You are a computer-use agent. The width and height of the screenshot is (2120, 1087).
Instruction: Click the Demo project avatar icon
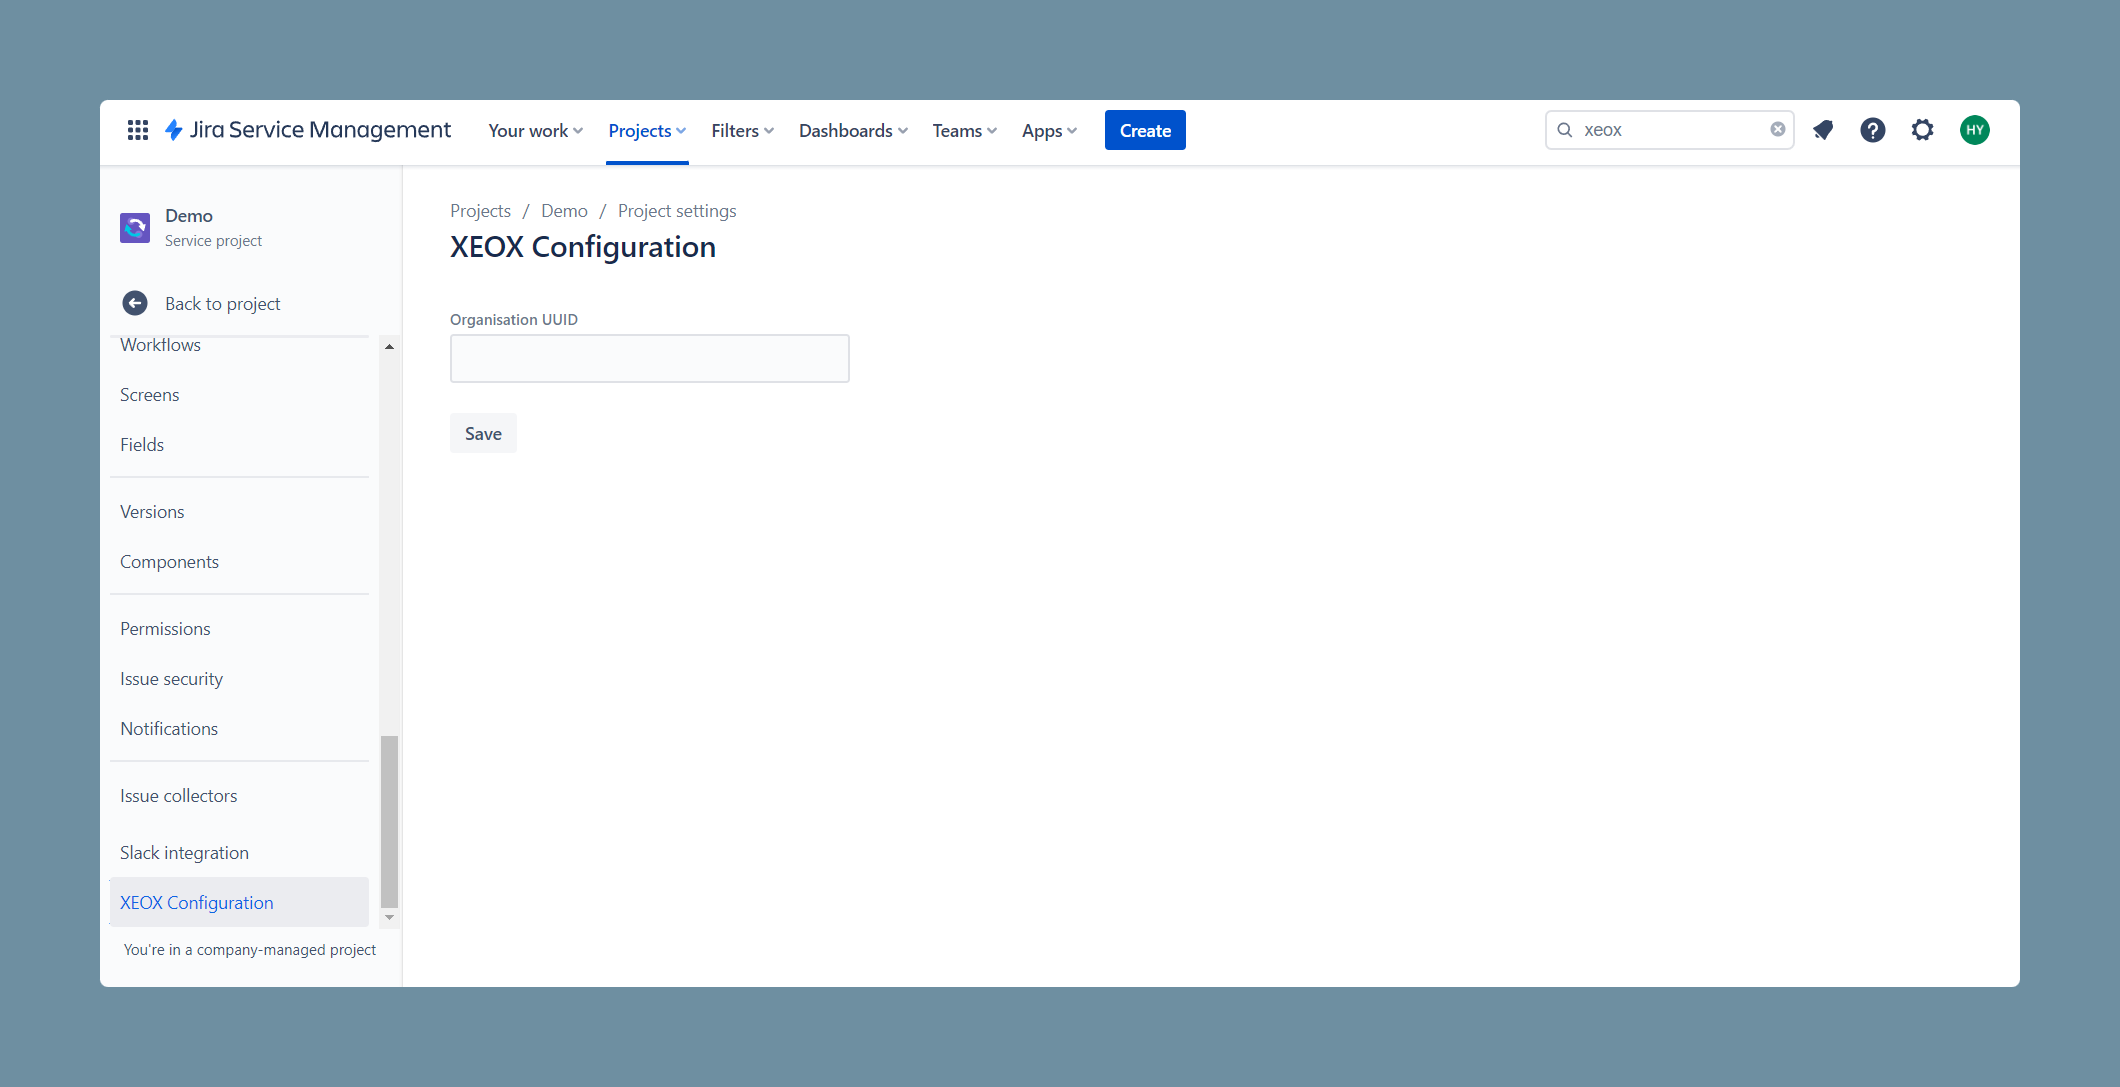135,228
